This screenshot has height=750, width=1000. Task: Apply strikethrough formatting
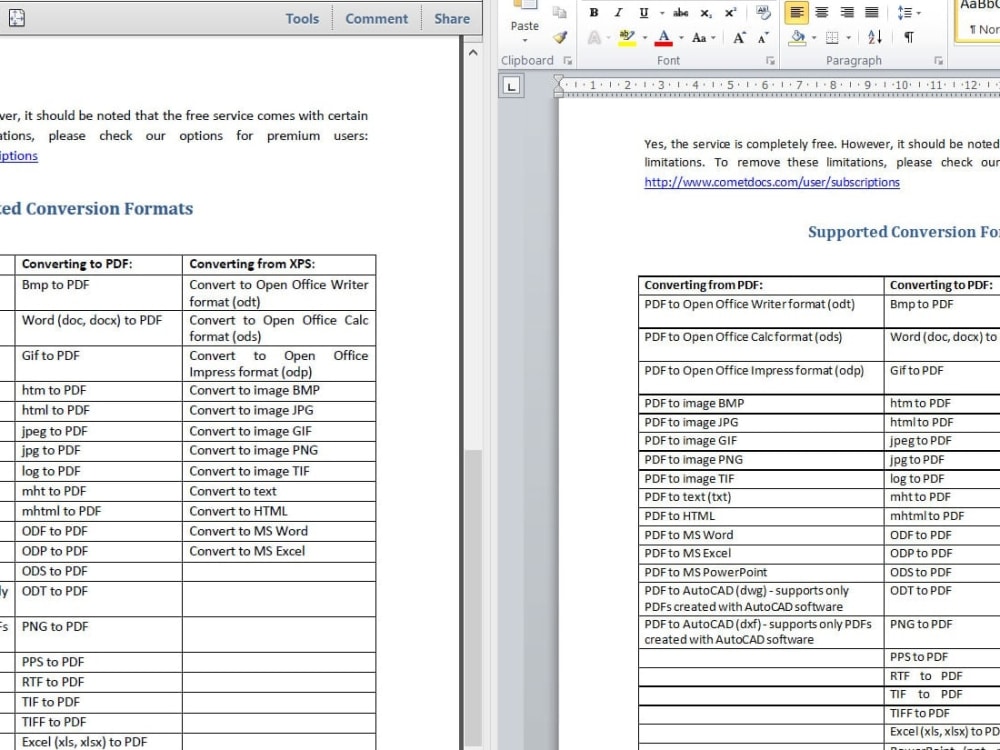coord(680,13)
